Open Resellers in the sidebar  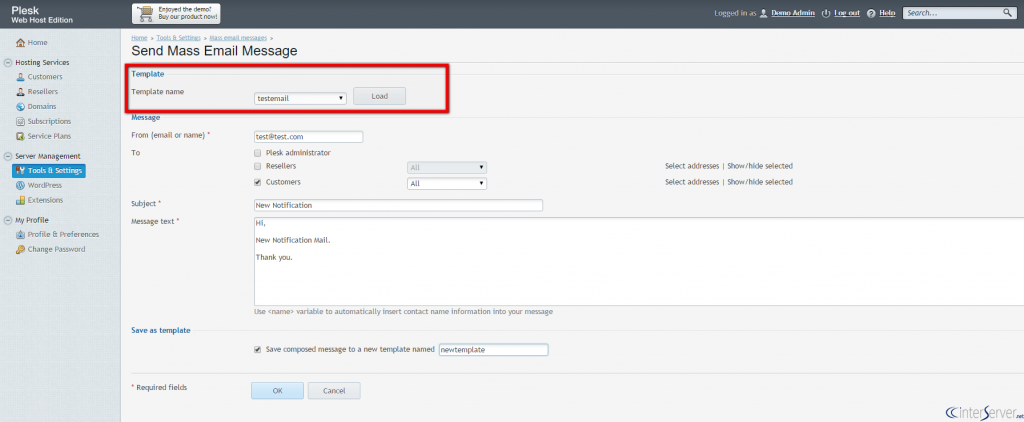42,92
